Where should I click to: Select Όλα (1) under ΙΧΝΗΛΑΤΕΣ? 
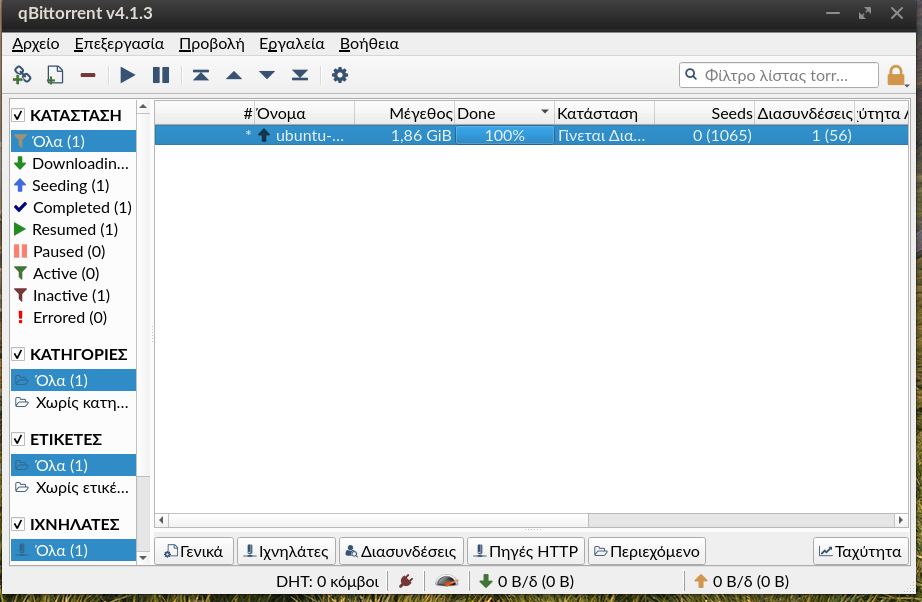point(74,550)
